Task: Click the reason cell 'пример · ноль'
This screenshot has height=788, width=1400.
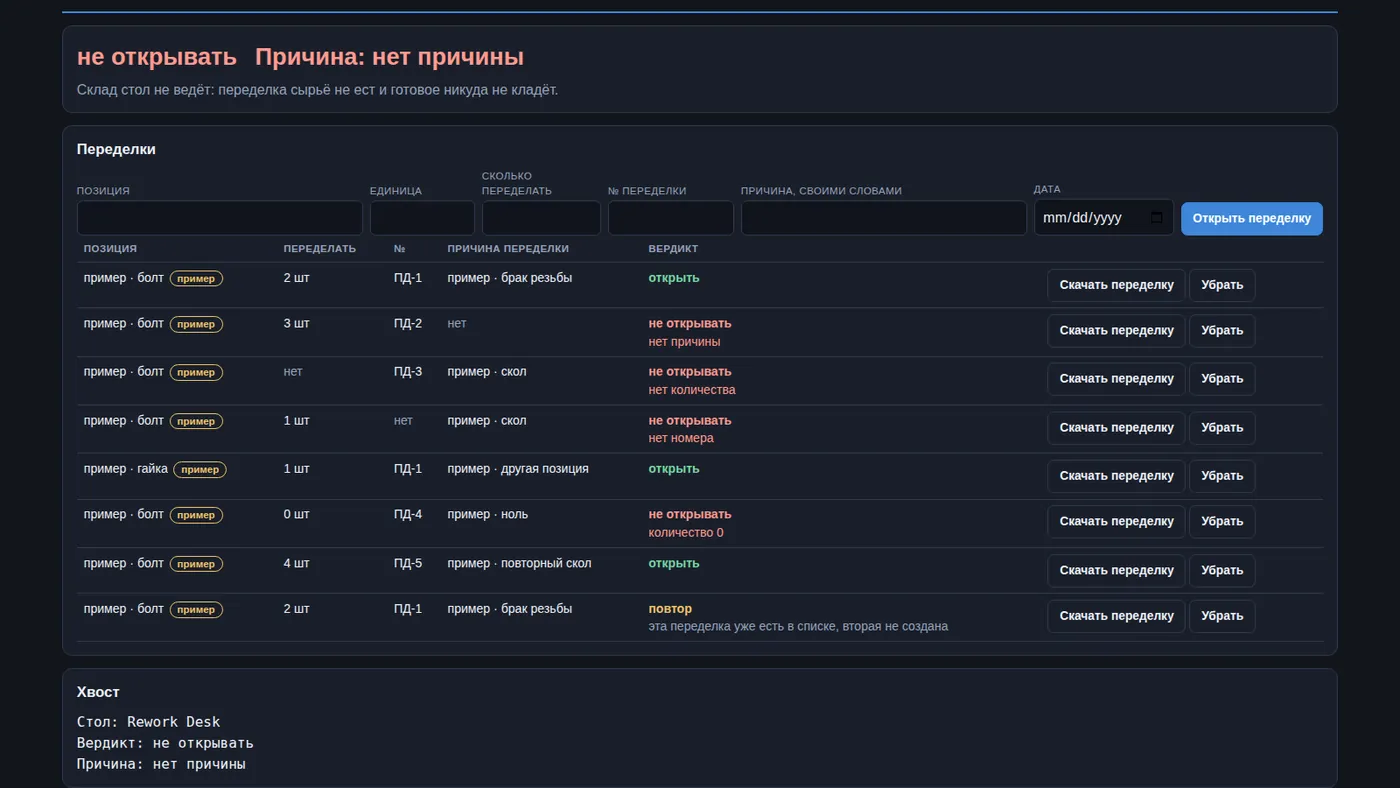Action: pyautogui.click(x=487, y=515)
